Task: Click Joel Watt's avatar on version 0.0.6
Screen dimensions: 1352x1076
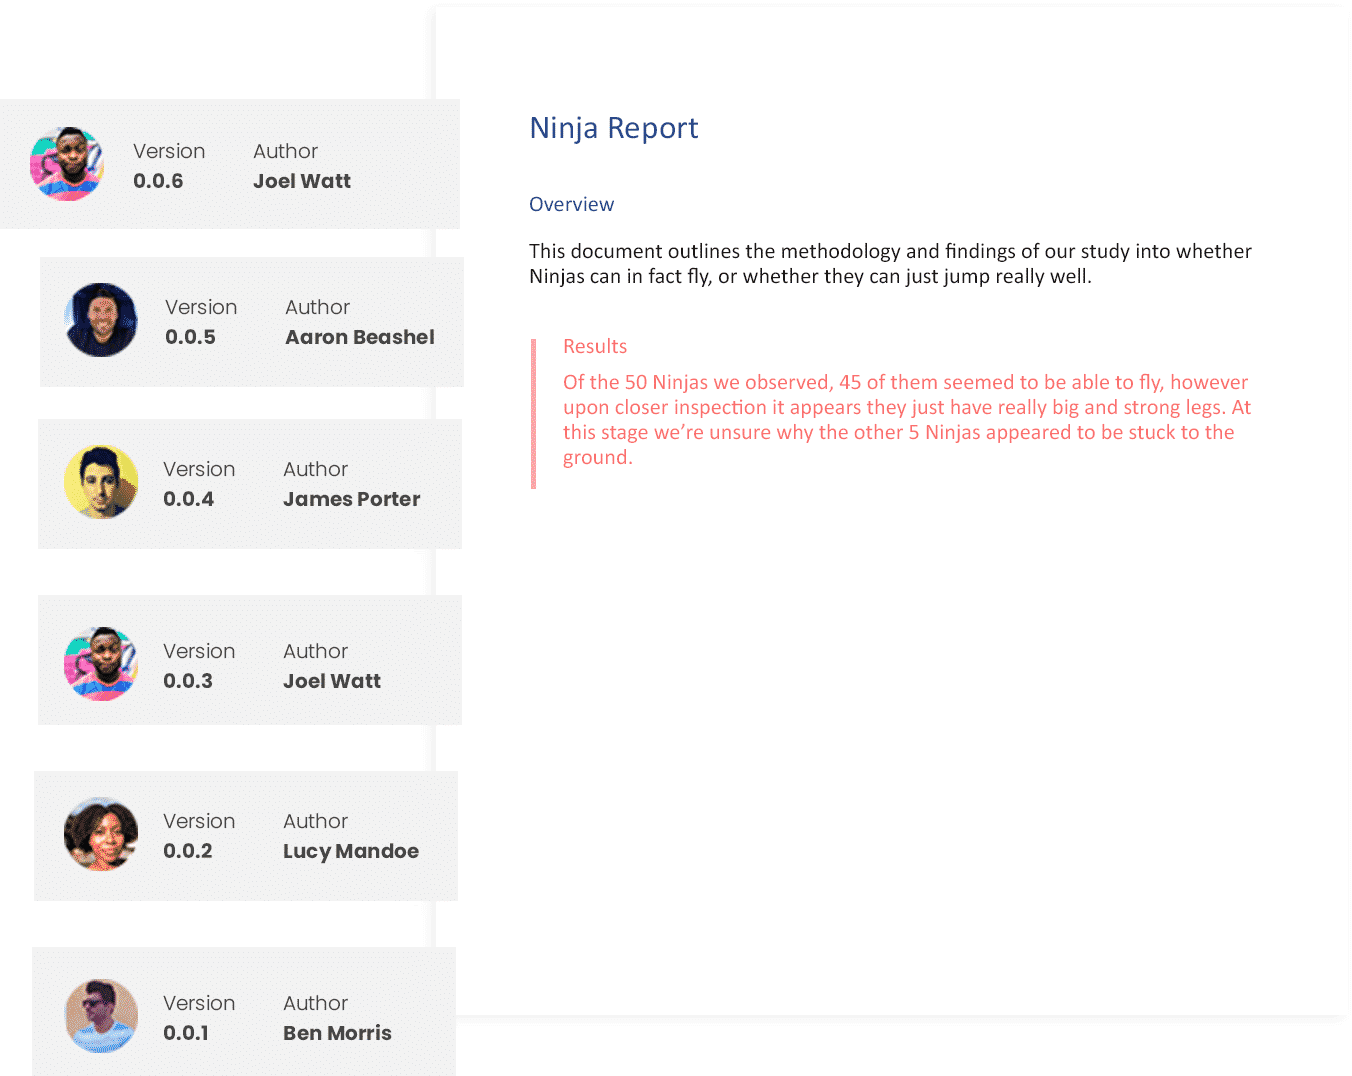Action: (66, 165)
